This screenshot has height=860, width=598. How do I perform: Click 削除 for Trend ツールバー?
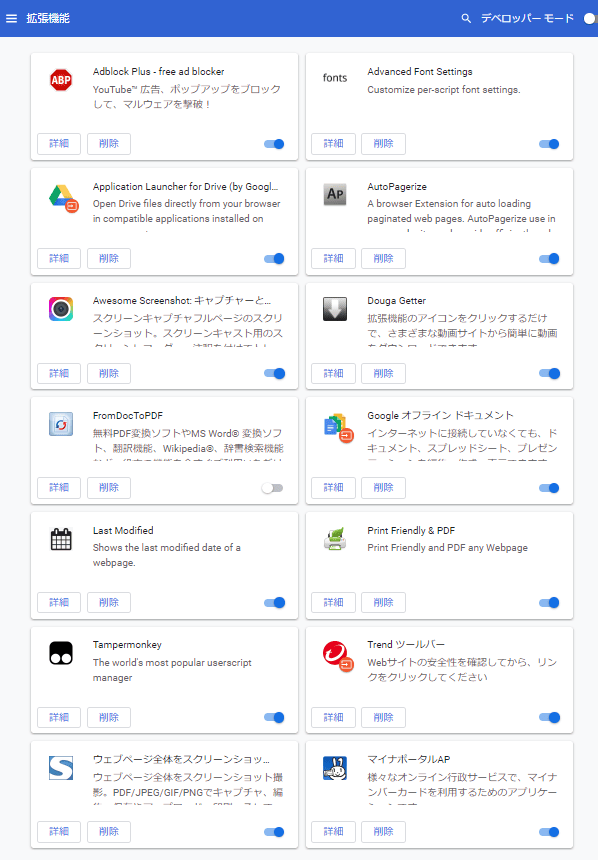tap(383, 717)
